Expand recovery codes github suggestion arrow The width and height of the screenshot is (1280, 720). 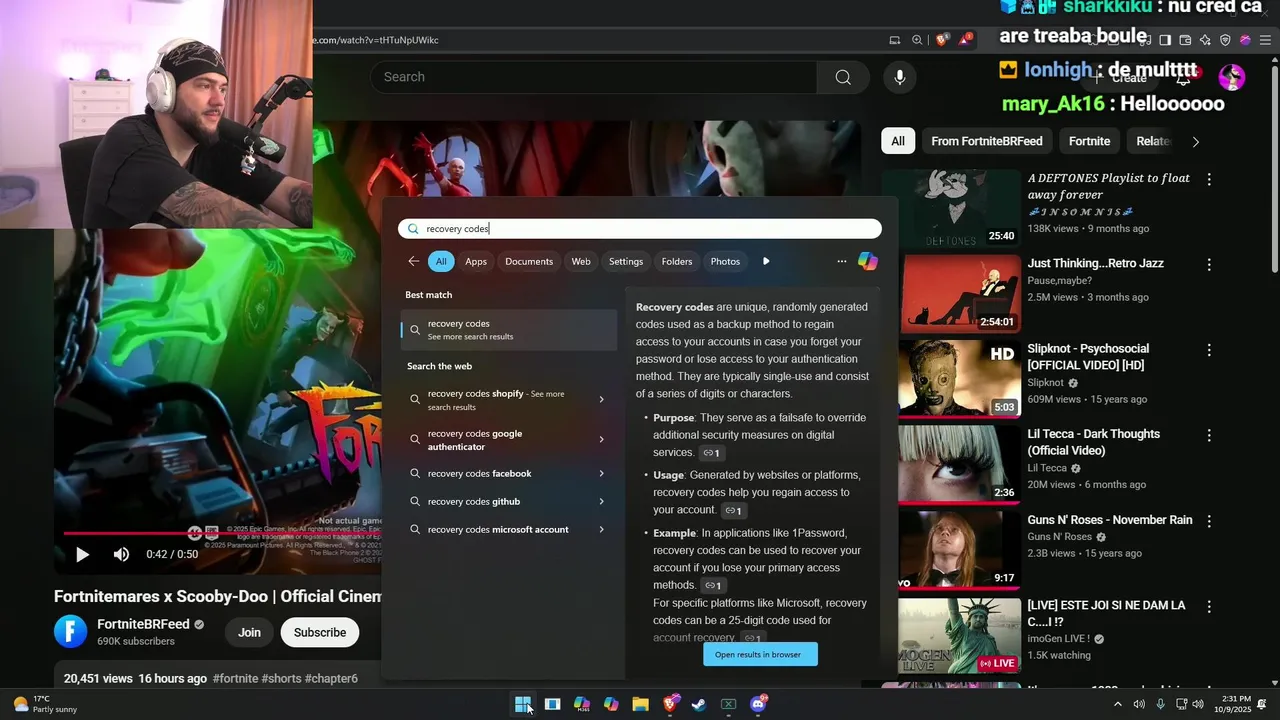(x=601, y=501)
